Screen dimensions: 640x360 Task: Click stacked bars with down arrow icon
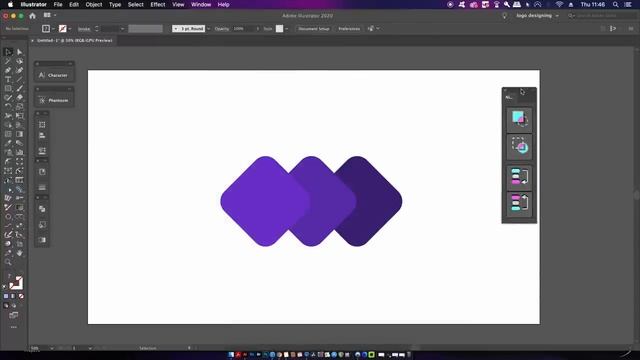519,177
